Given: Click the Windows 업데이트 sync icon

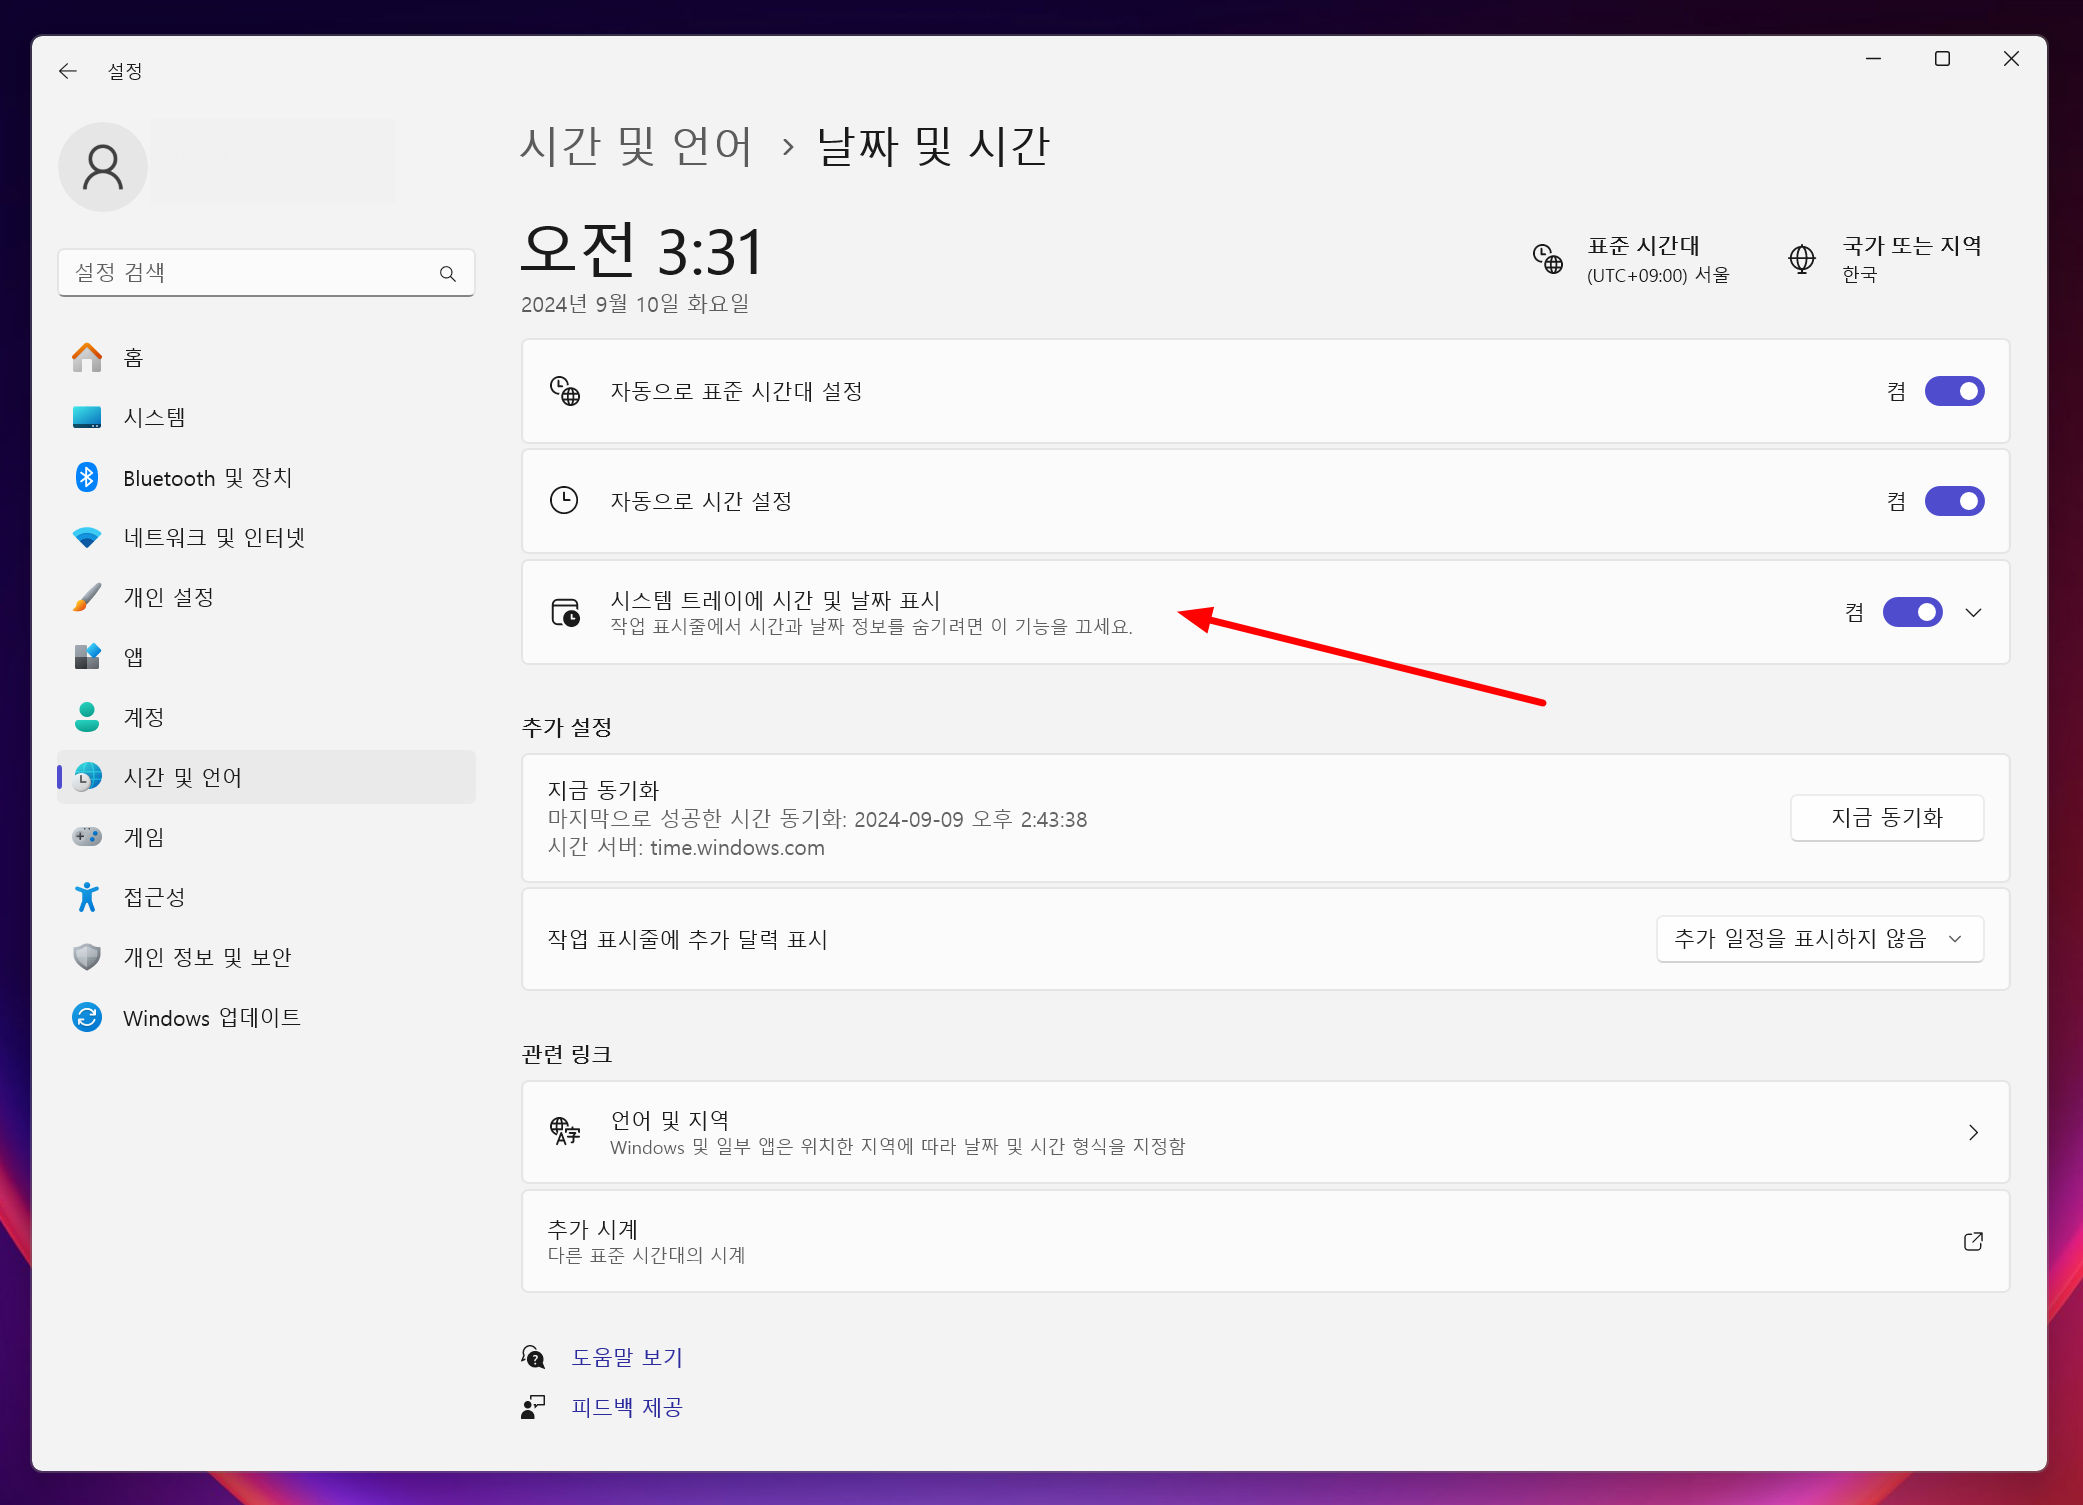Looking at the screenshot, I should click(x=87, y=1017).
